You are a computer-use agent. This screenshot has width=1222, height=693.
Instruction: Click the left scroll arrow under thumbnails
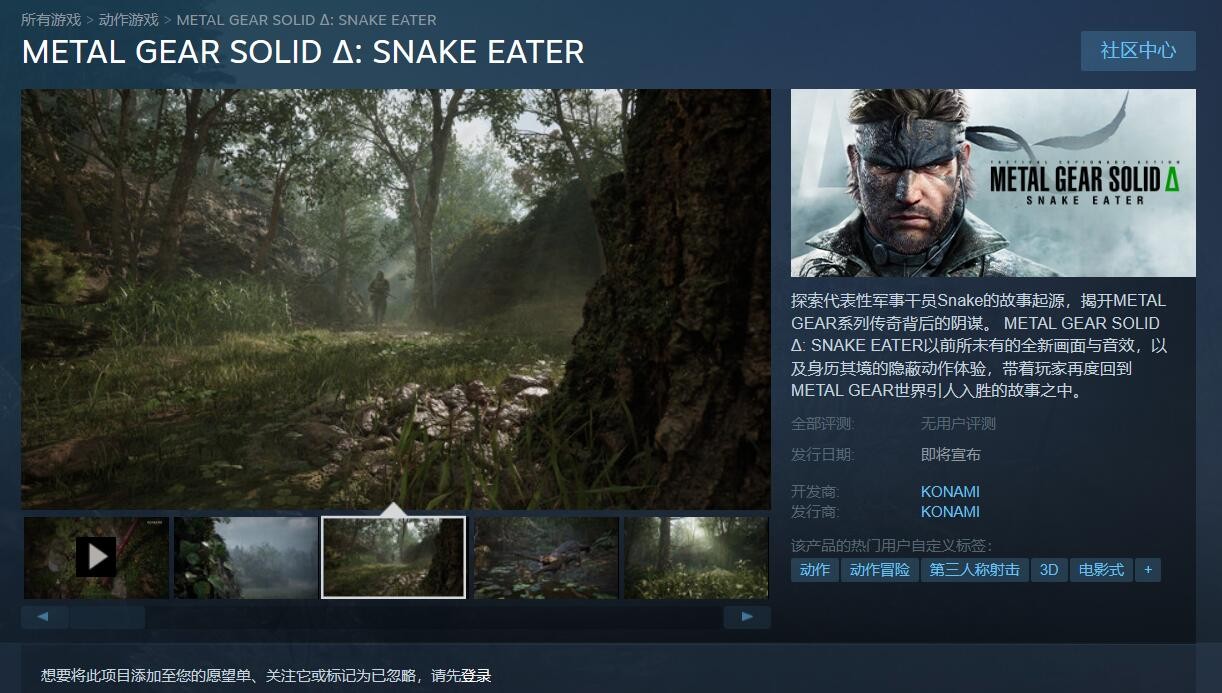coord(44,617)
